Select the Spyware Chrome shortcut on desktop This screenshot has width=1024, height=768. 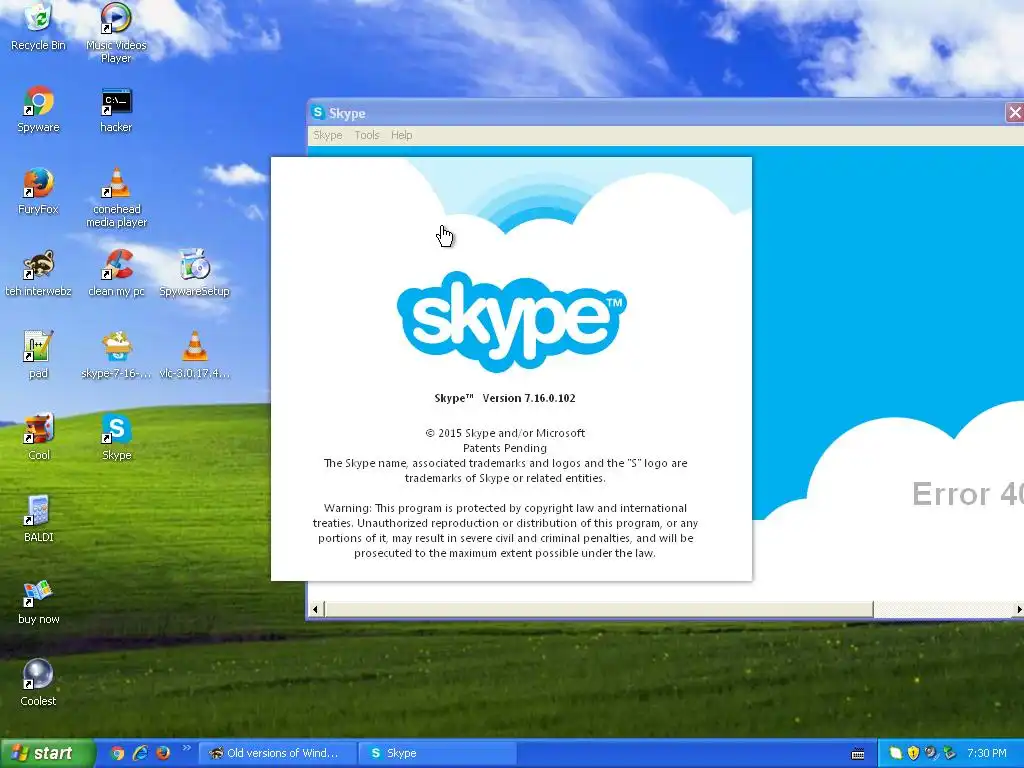point(38,108)
